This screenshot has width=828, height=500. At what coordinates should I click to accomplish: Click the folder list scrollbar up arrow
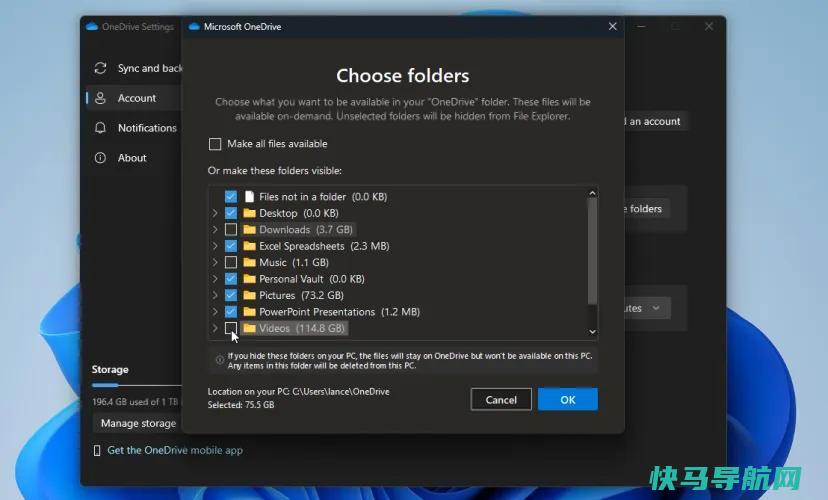[592, 193]
